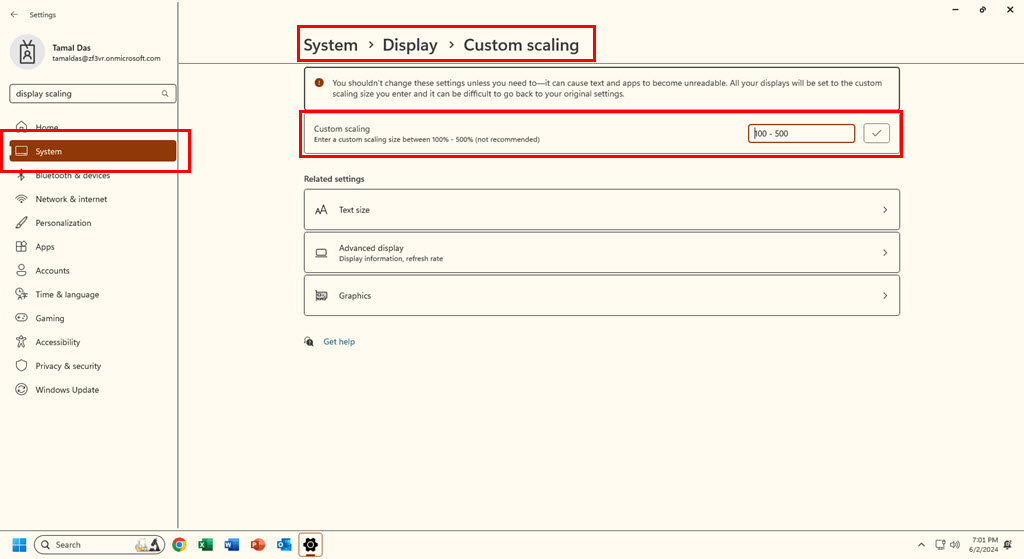The height and width of the screenshot is (559, 1024).
Task: Open Graphics related setting
Action: 601,296
